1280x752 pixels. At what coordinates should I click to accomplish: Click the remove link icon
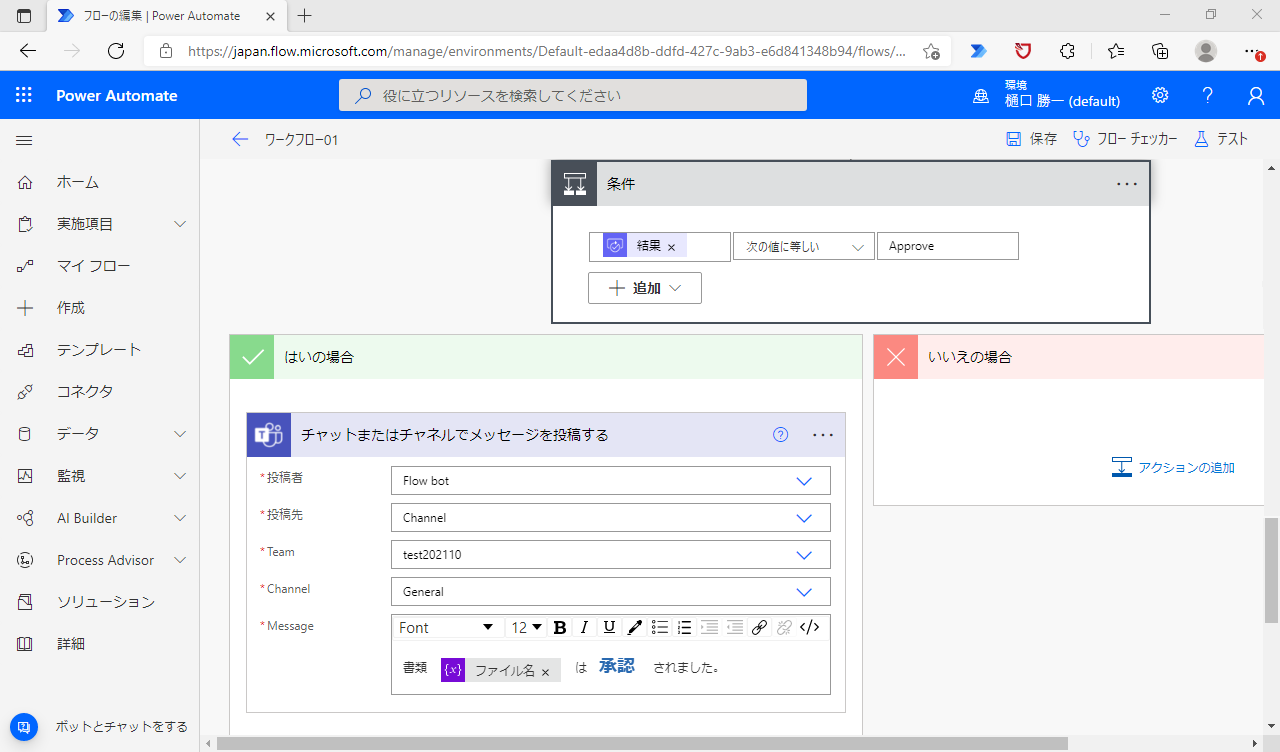point(784,627)
